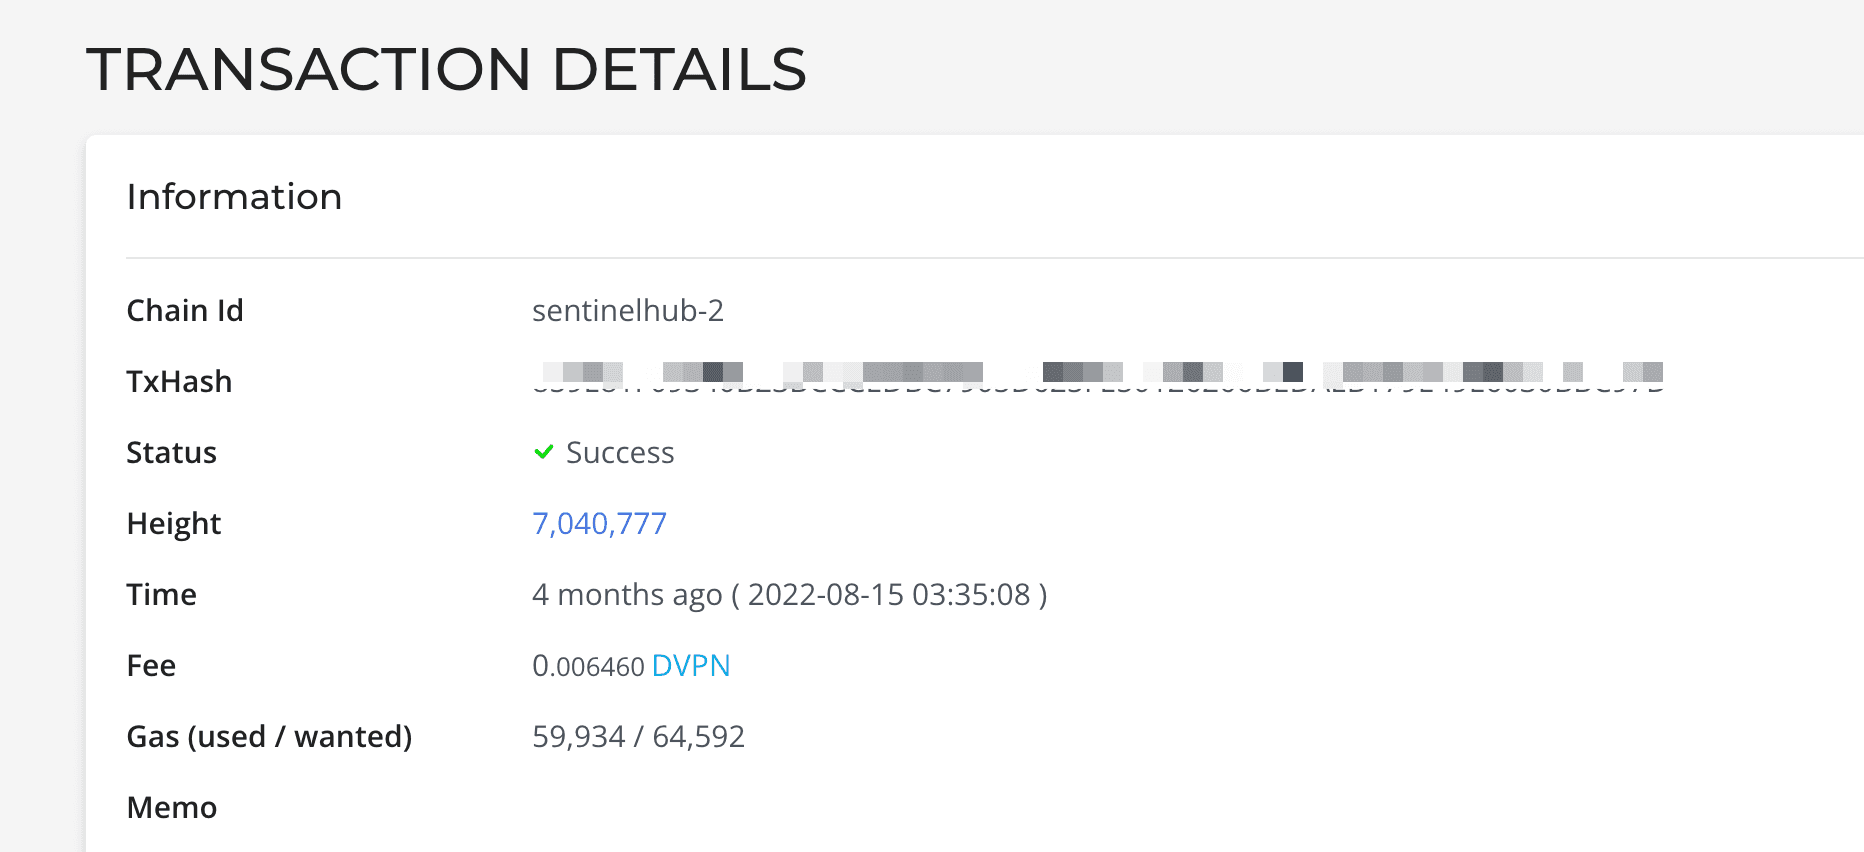Click the green Success checkmark icon
The height and width of the screenshot is (852, 1864).
coord(544,452)
